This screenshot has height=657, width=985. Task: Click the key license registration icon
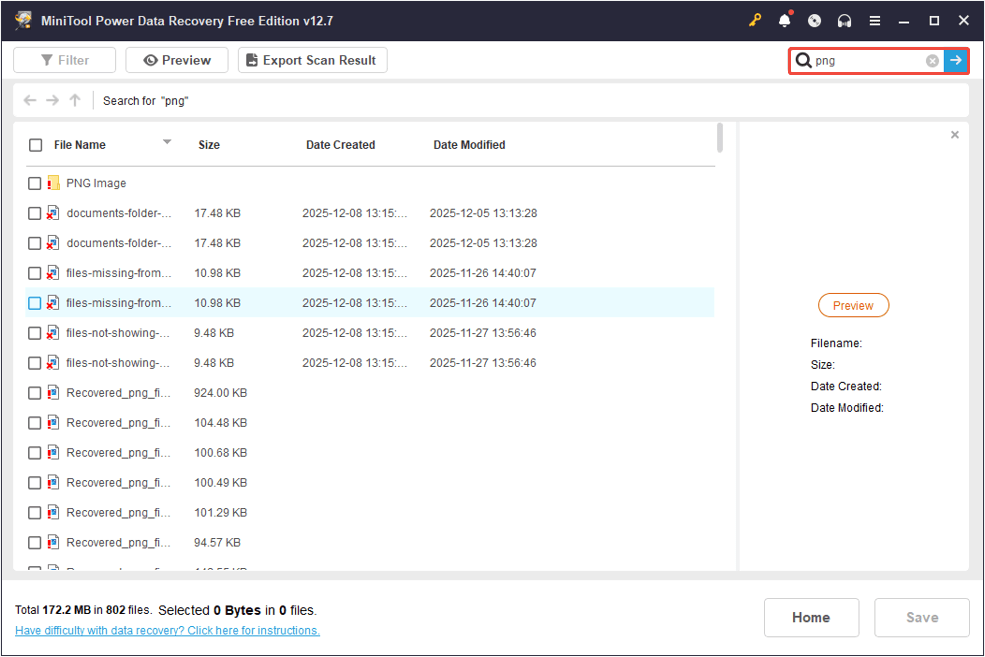(755, 20)
